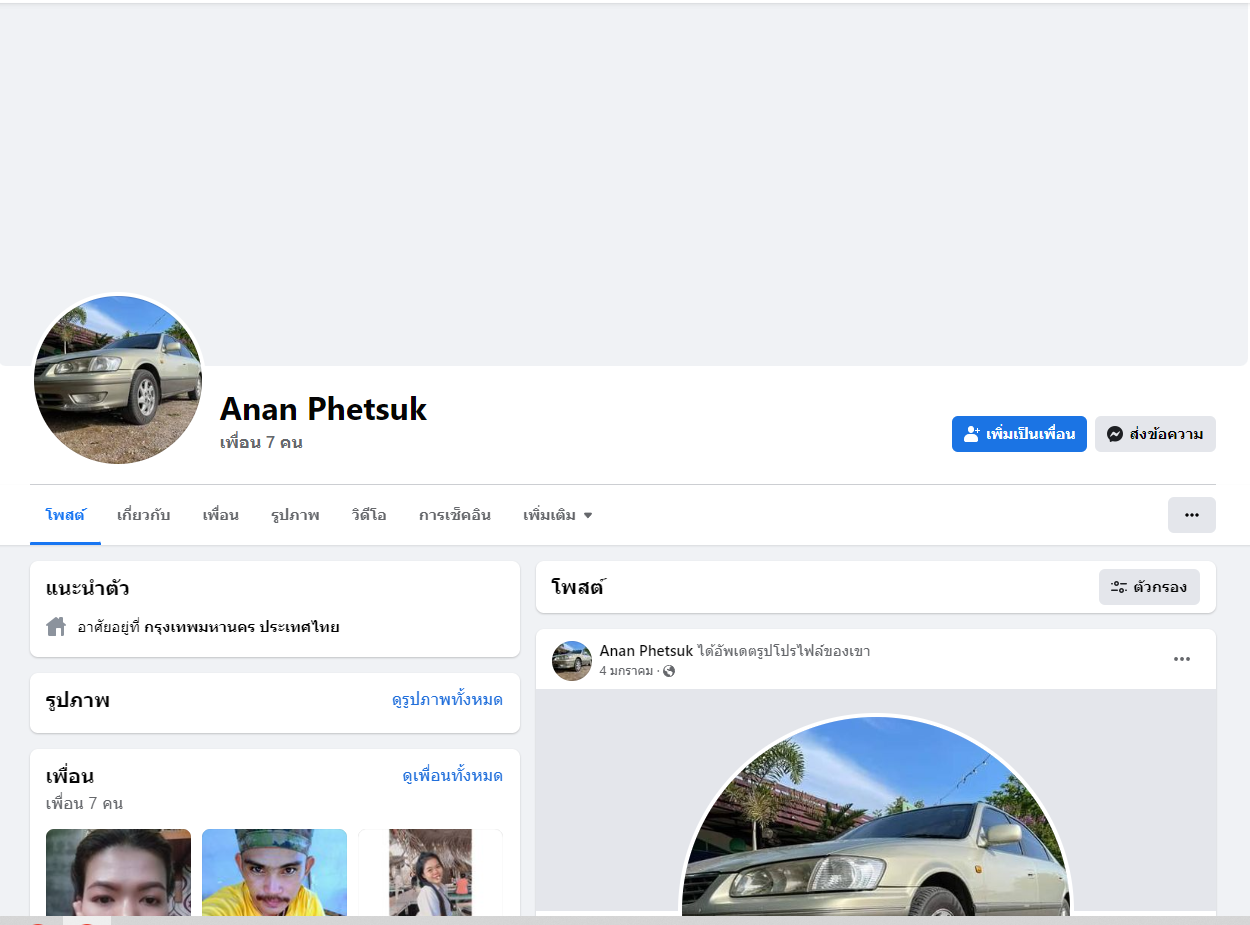Open the three-dots profile options button
The image size is (1250, 925).
click(x=1191, y=515)
